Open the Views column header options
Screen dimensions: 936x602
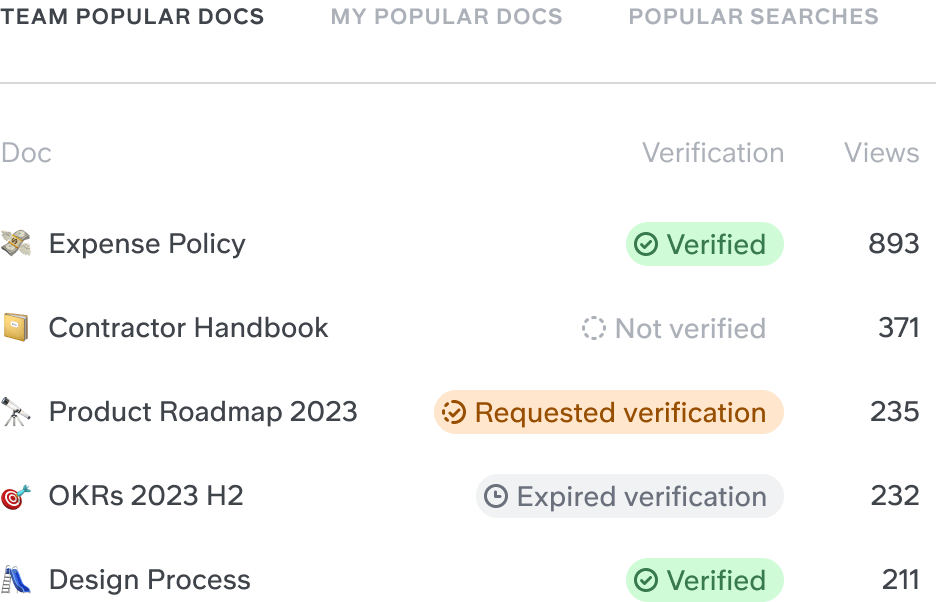[881, 153]
